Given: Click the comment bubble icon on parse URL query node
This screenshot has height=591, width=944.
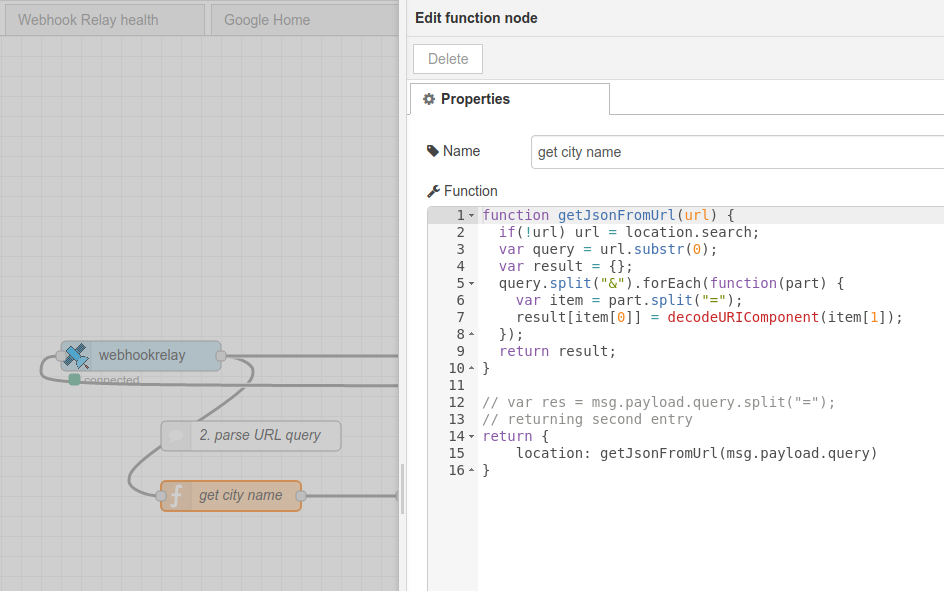Looking at the screenshot, I should point(177,436).
